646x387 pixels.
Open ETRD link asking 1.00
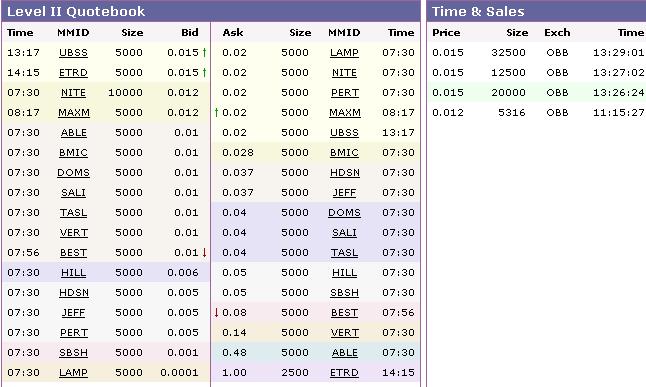[x=344, y=373]
